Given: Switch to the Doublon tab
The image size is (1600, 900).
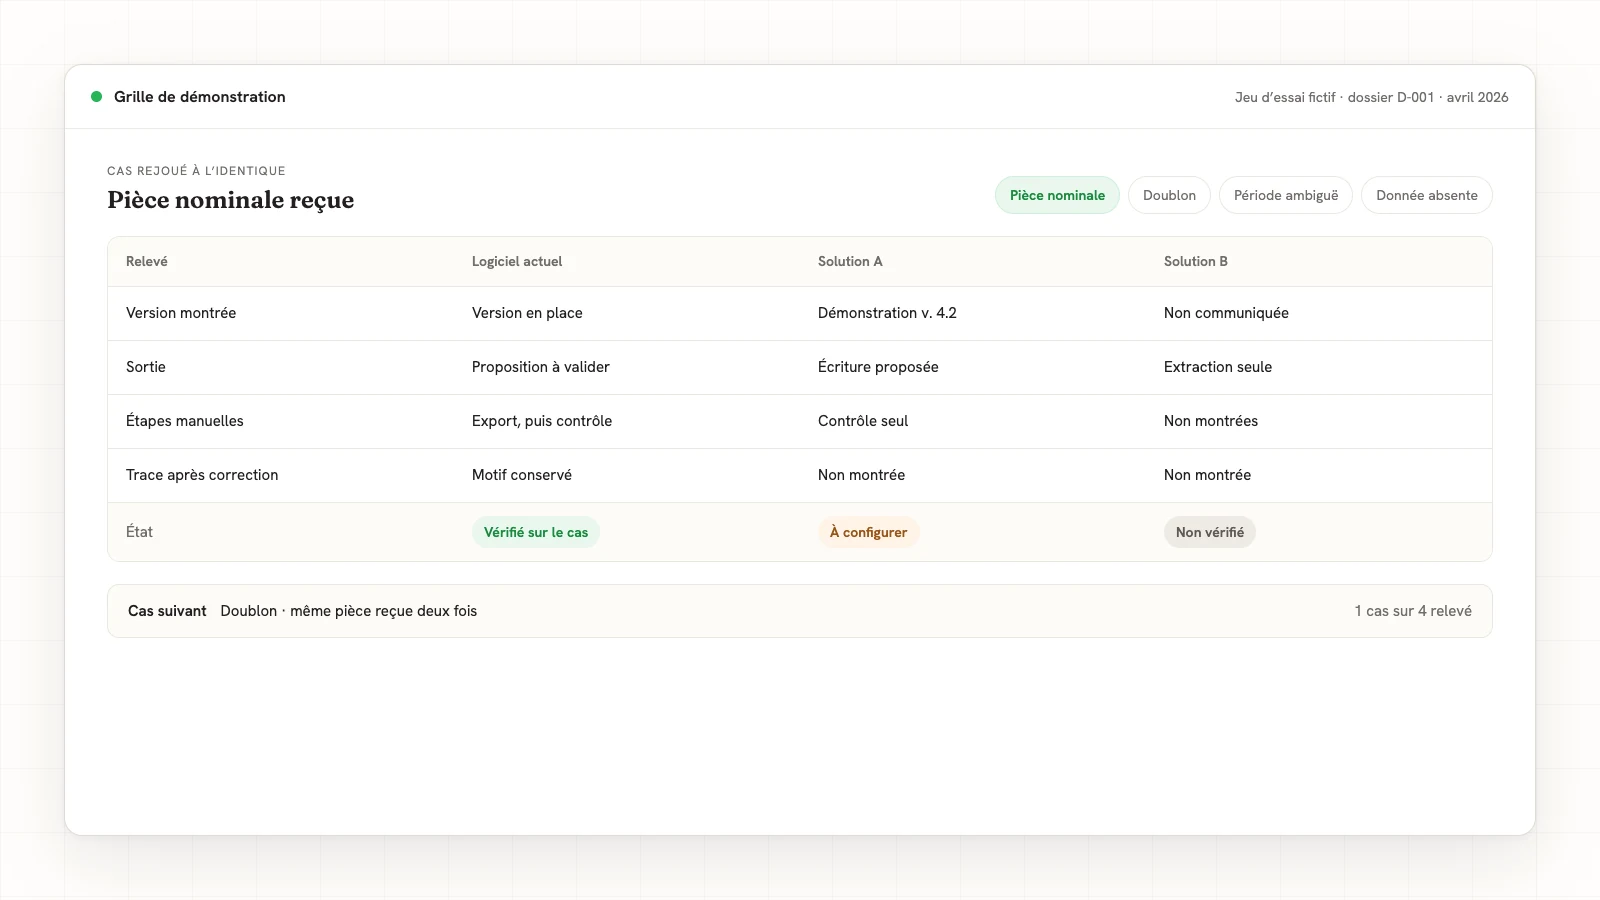Looking at the screenshot, I should click(x=1169, y=195).
